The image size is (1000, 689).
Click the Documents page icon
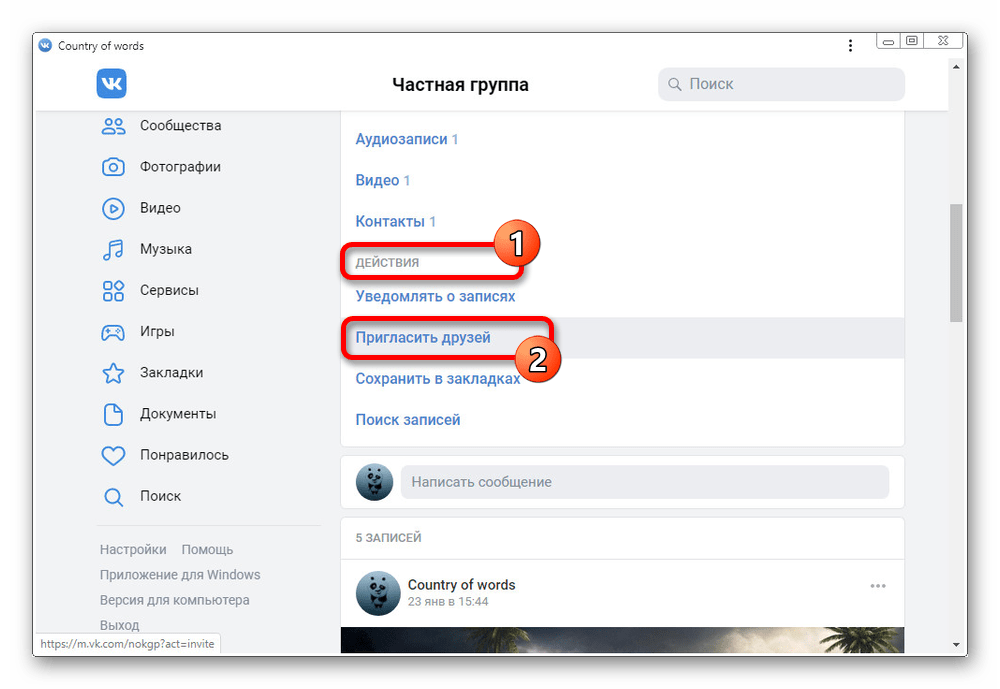(x=113, y=414)
